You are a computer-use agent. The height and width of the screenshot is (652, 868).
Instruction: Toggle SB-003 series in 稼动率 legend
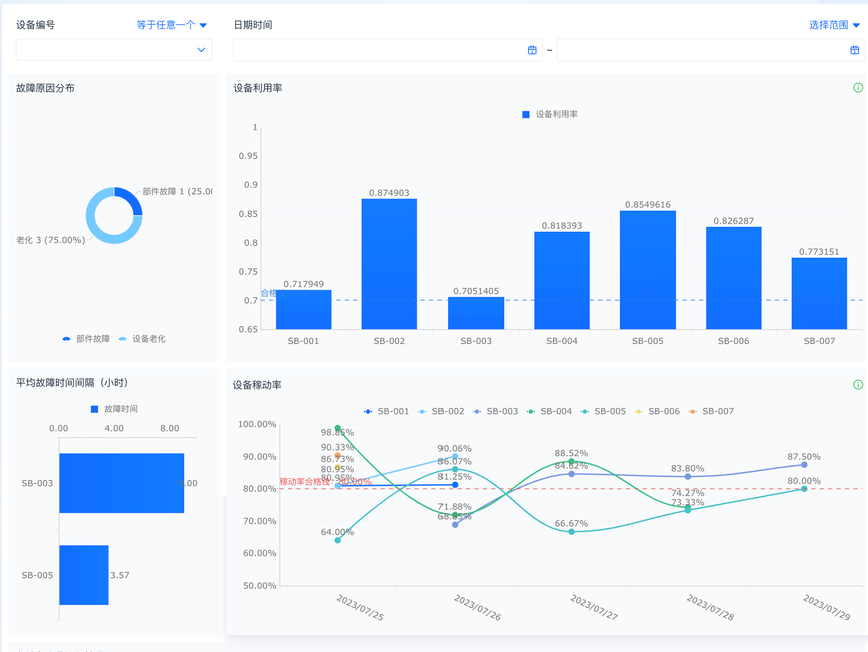point(495,411)
